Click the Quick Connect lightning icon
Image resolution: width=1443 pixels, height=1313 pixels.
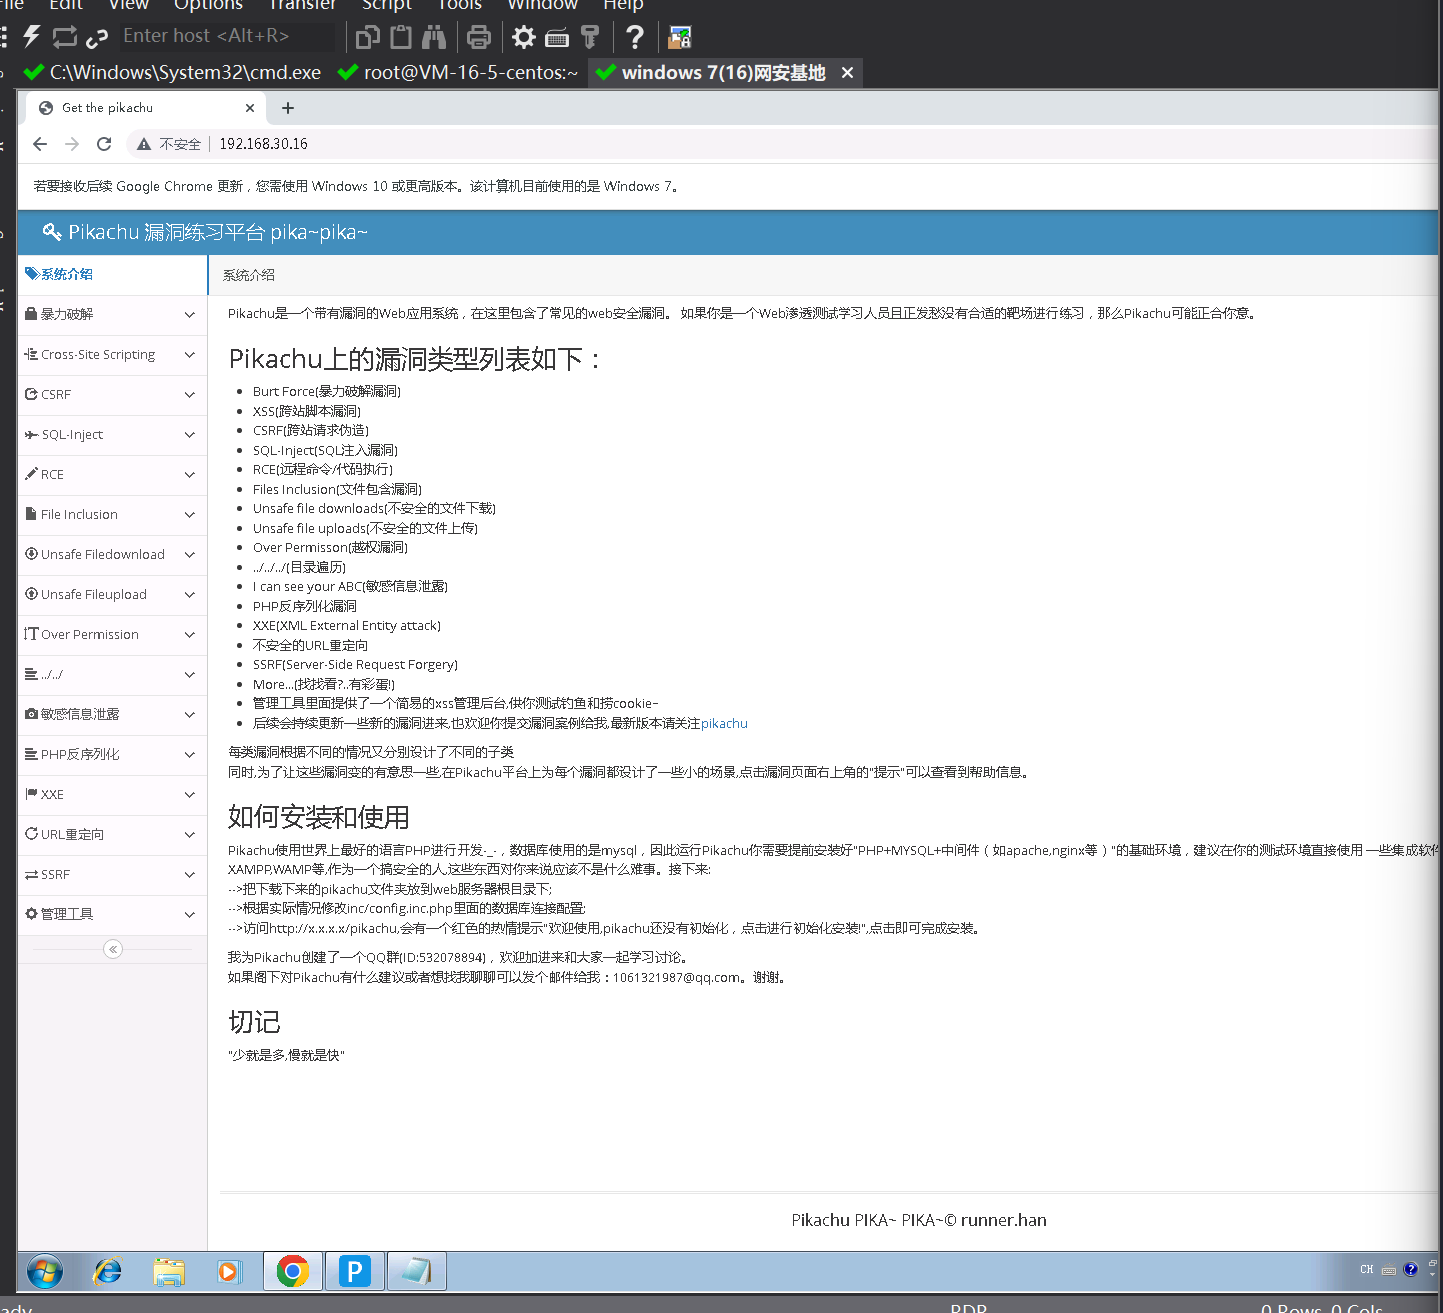pos(31,36)
